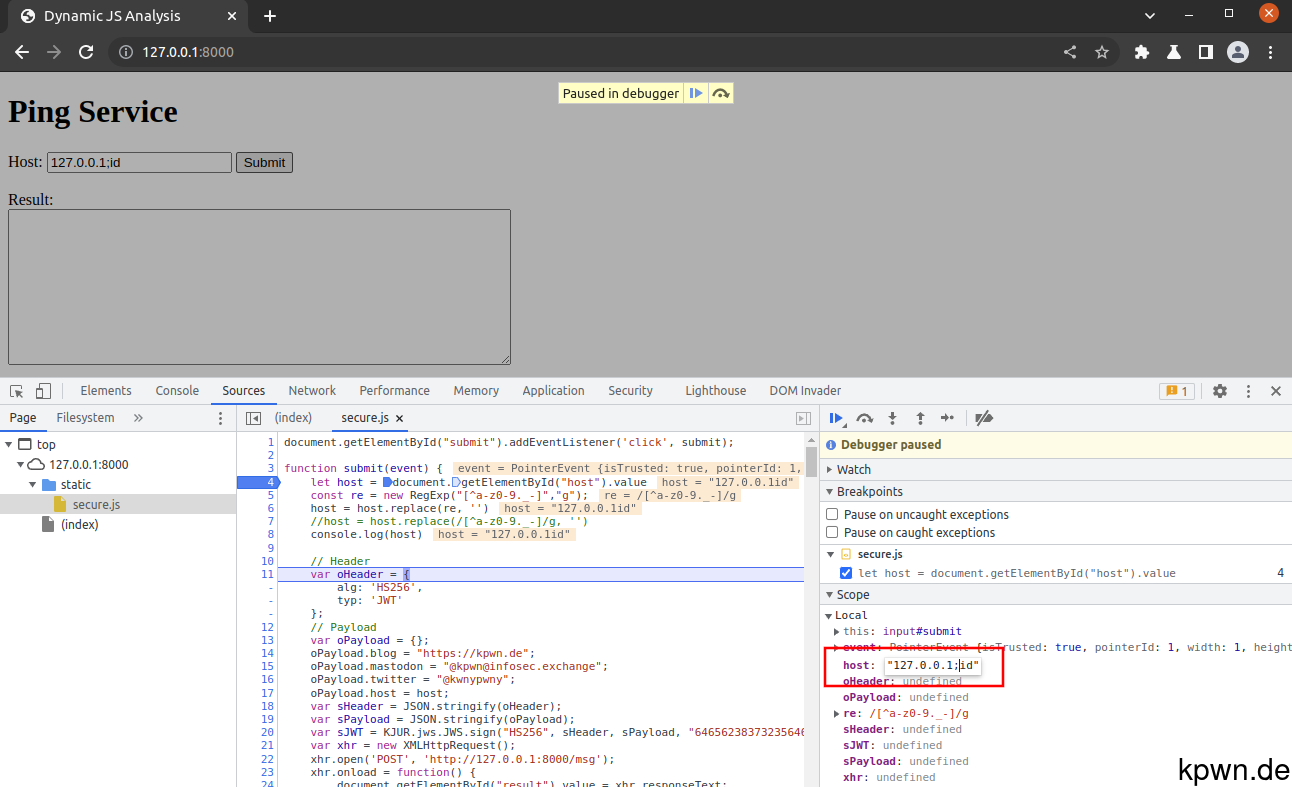This screenshot has width=1292, height=787.
Task: Collapse the Scope section
Action: pos(830,594)
